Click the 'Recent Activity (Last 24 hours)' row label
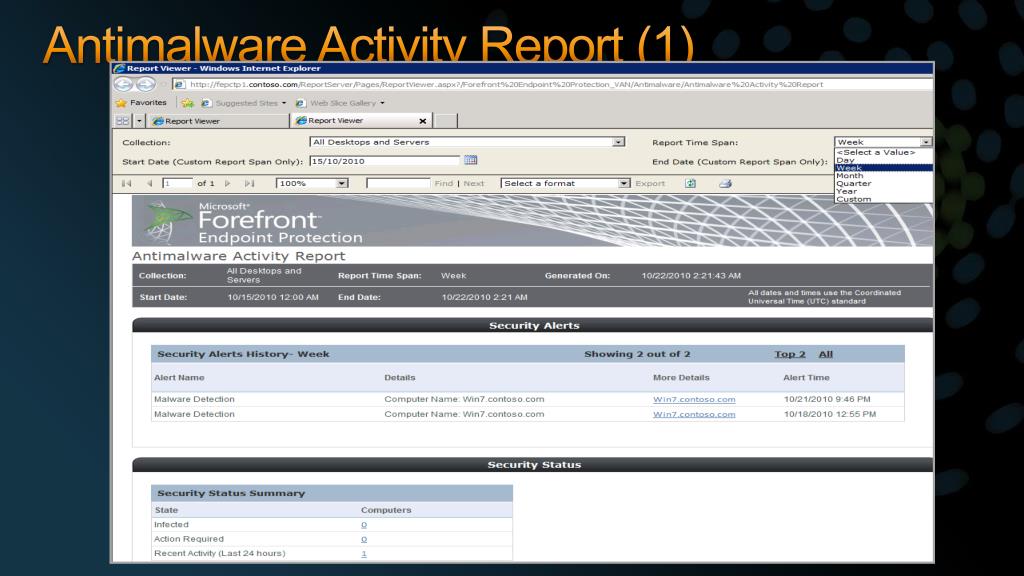Screen dimensions: 1024x576 (219, 553)
